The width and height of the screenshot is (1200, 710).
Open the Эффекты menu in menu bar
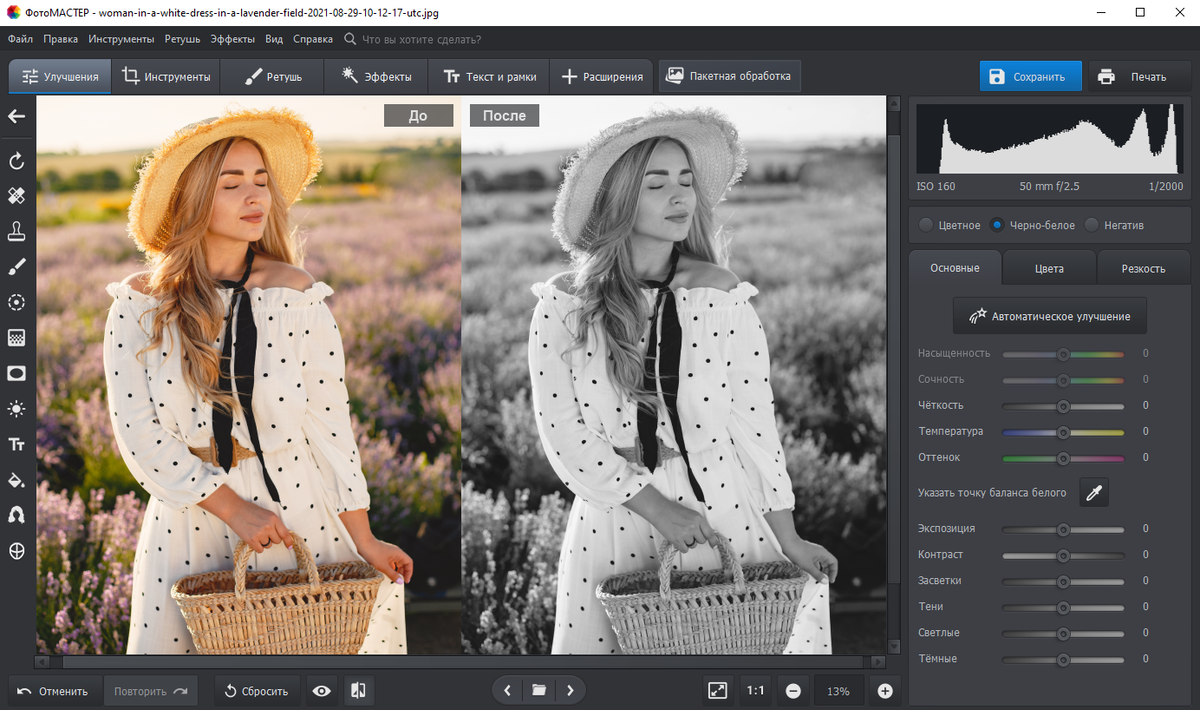pos(233,39)
